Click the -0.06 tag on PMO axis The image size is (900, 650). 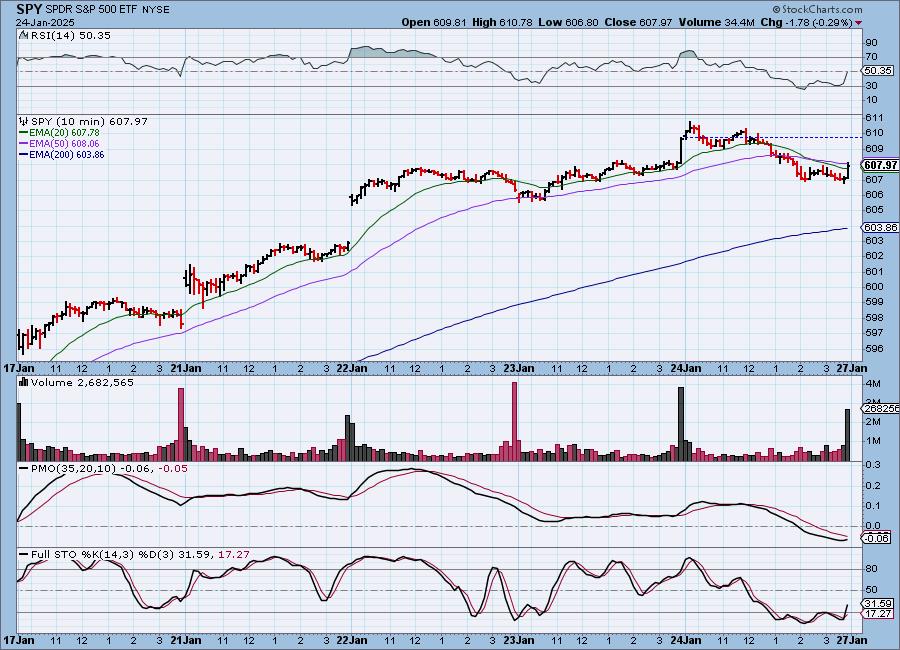click(x=877, y=538)
